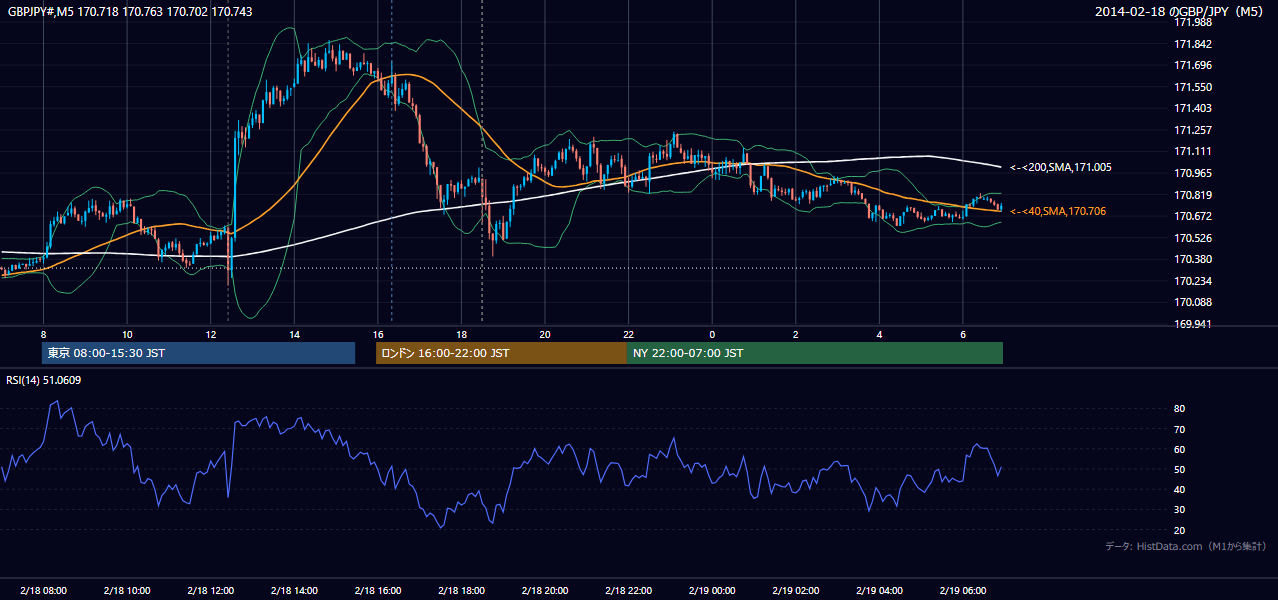
Task: Click hour label 18 under the price chart
Action: [461, 334]
